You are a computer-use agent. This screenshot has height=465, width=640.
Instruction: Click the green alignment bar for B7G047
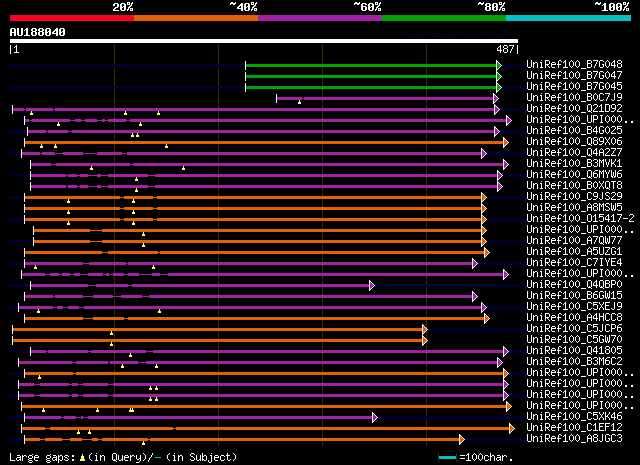pos(371,76)
